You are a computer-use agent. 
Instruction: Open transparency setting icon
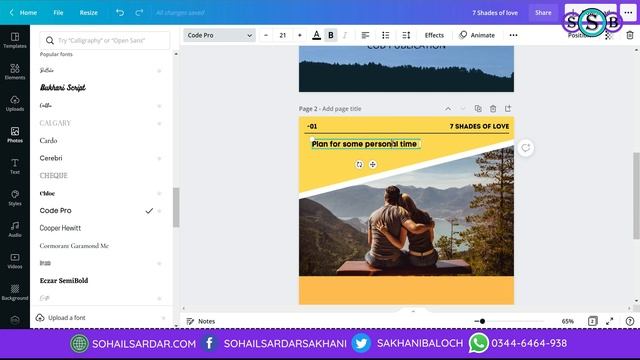tap(609, 36)
